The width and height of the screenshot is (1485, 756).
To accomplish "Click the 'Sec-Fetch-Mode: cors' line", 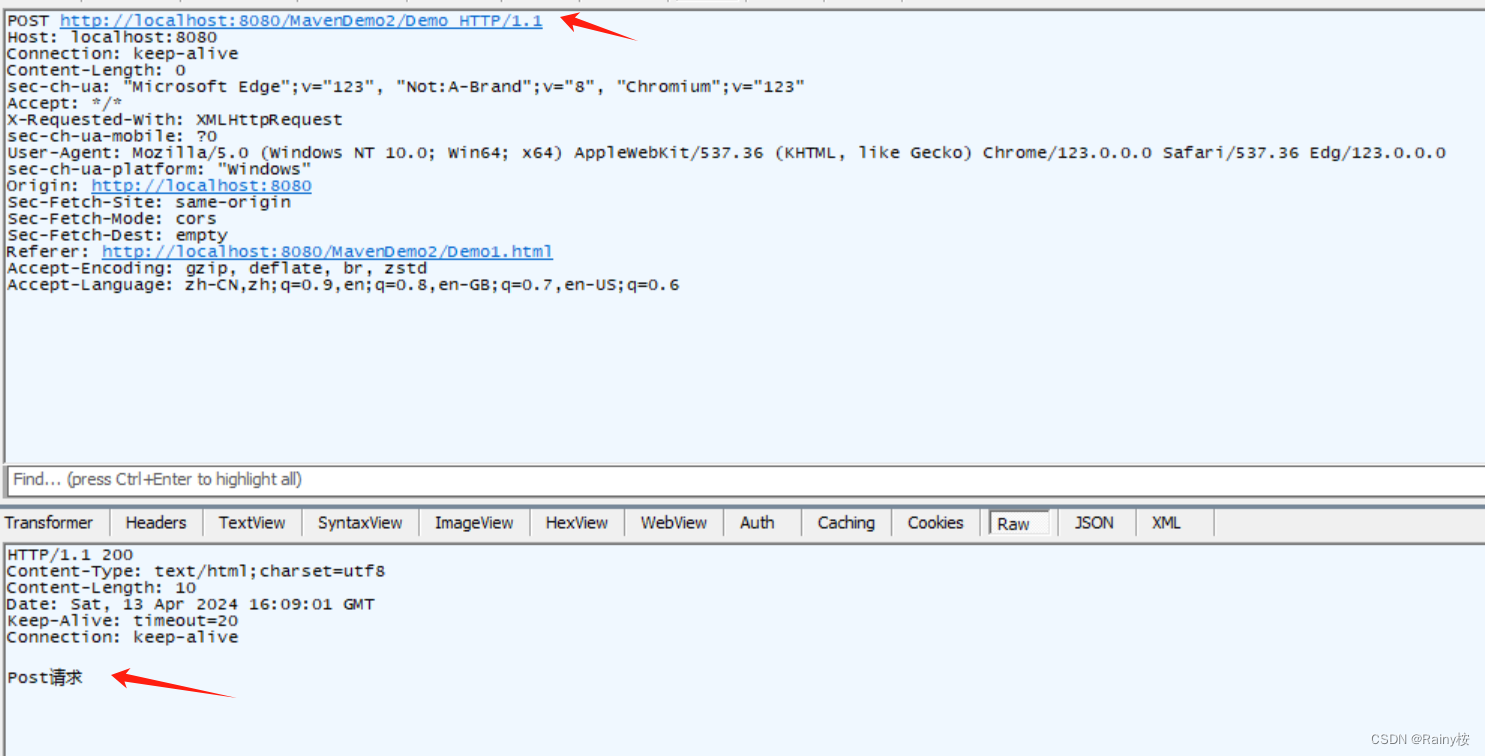I will (112, 219).
